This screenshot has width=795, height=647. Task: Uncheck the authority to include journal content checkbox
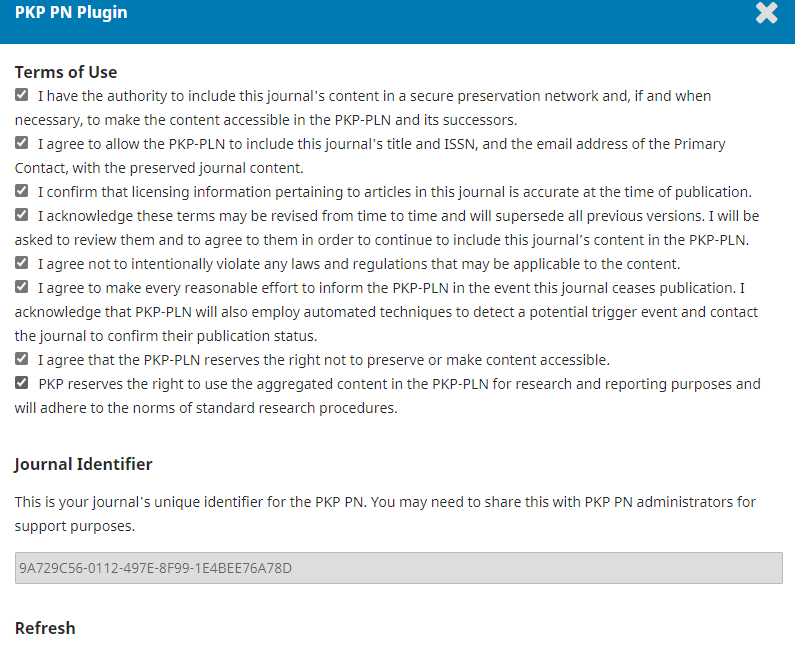(x=21, y=95)
